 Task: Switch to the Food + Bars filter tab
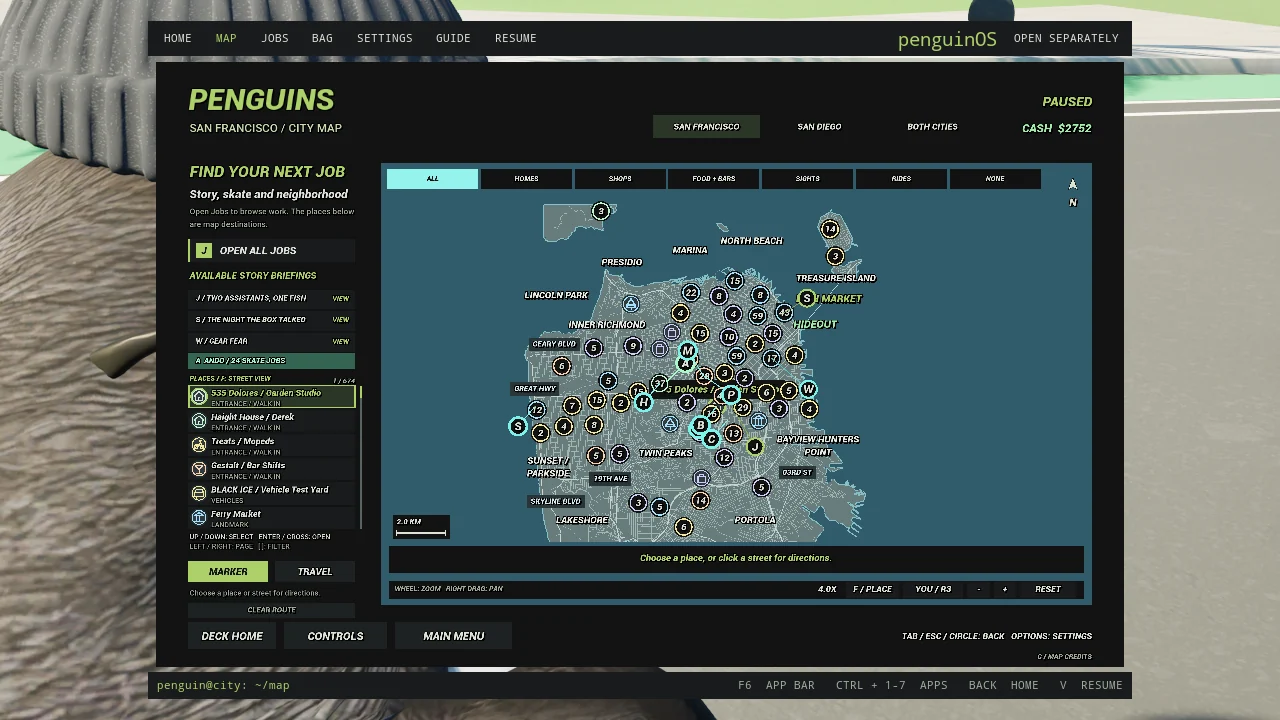pos(714,179)
